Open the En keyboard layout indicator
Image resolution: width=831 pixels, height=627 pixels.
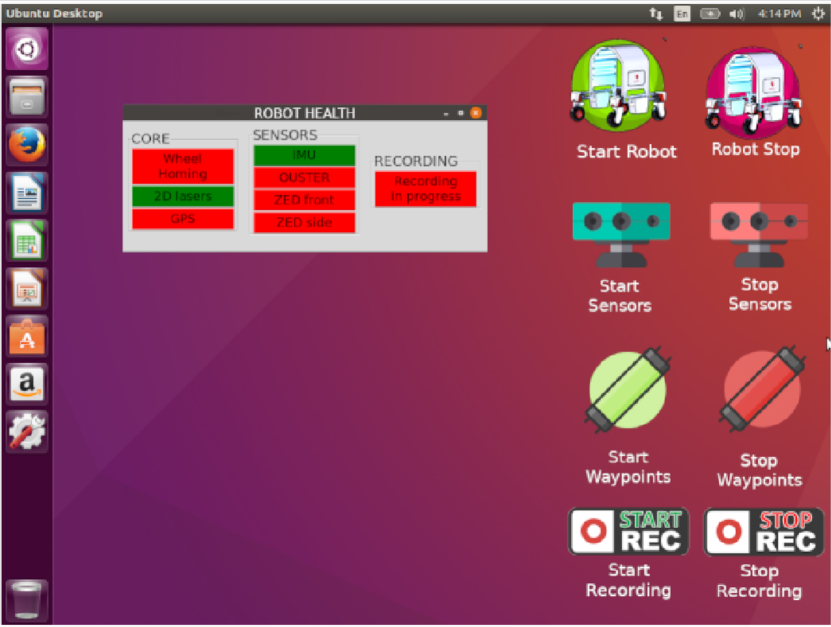click(682, 14)
